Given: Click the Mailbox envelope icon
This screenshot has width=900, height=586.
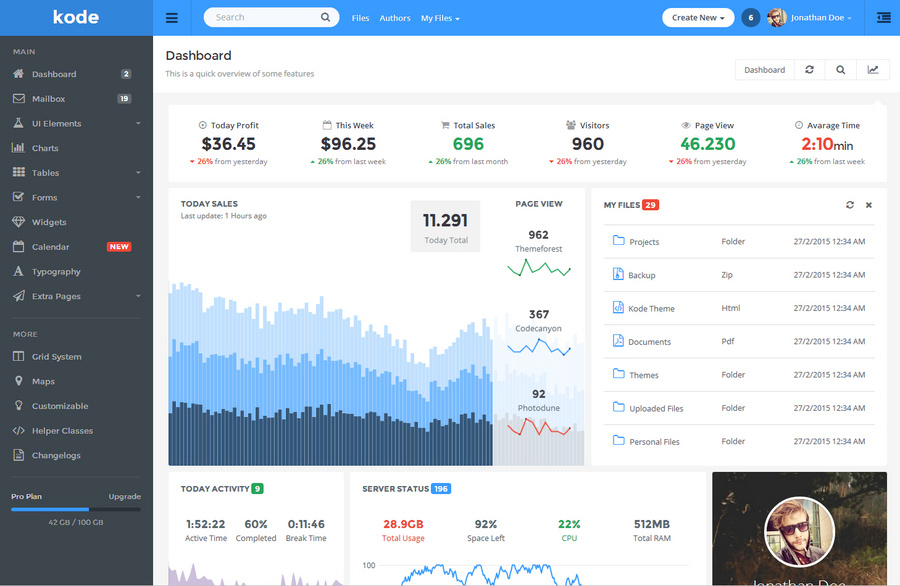Looking at the screenshot, I should pyautogui.click(x=18, y=98).
